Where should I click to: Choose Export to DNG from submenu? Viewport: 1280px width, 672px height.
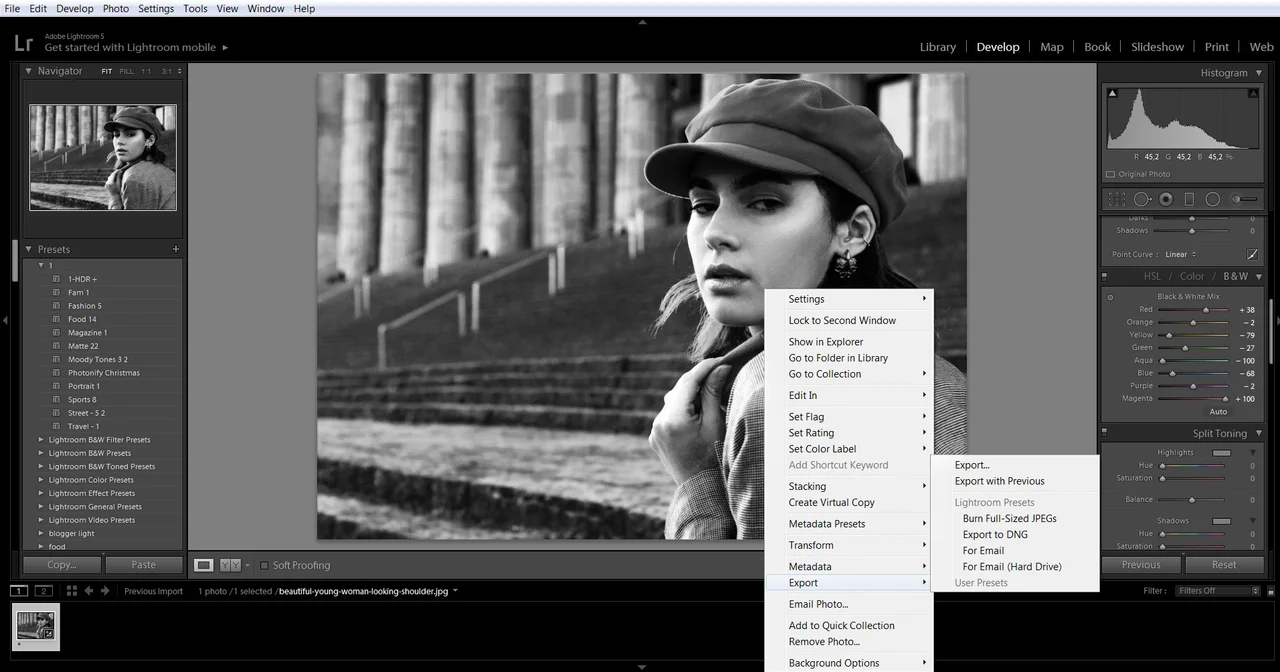point(995,534)
